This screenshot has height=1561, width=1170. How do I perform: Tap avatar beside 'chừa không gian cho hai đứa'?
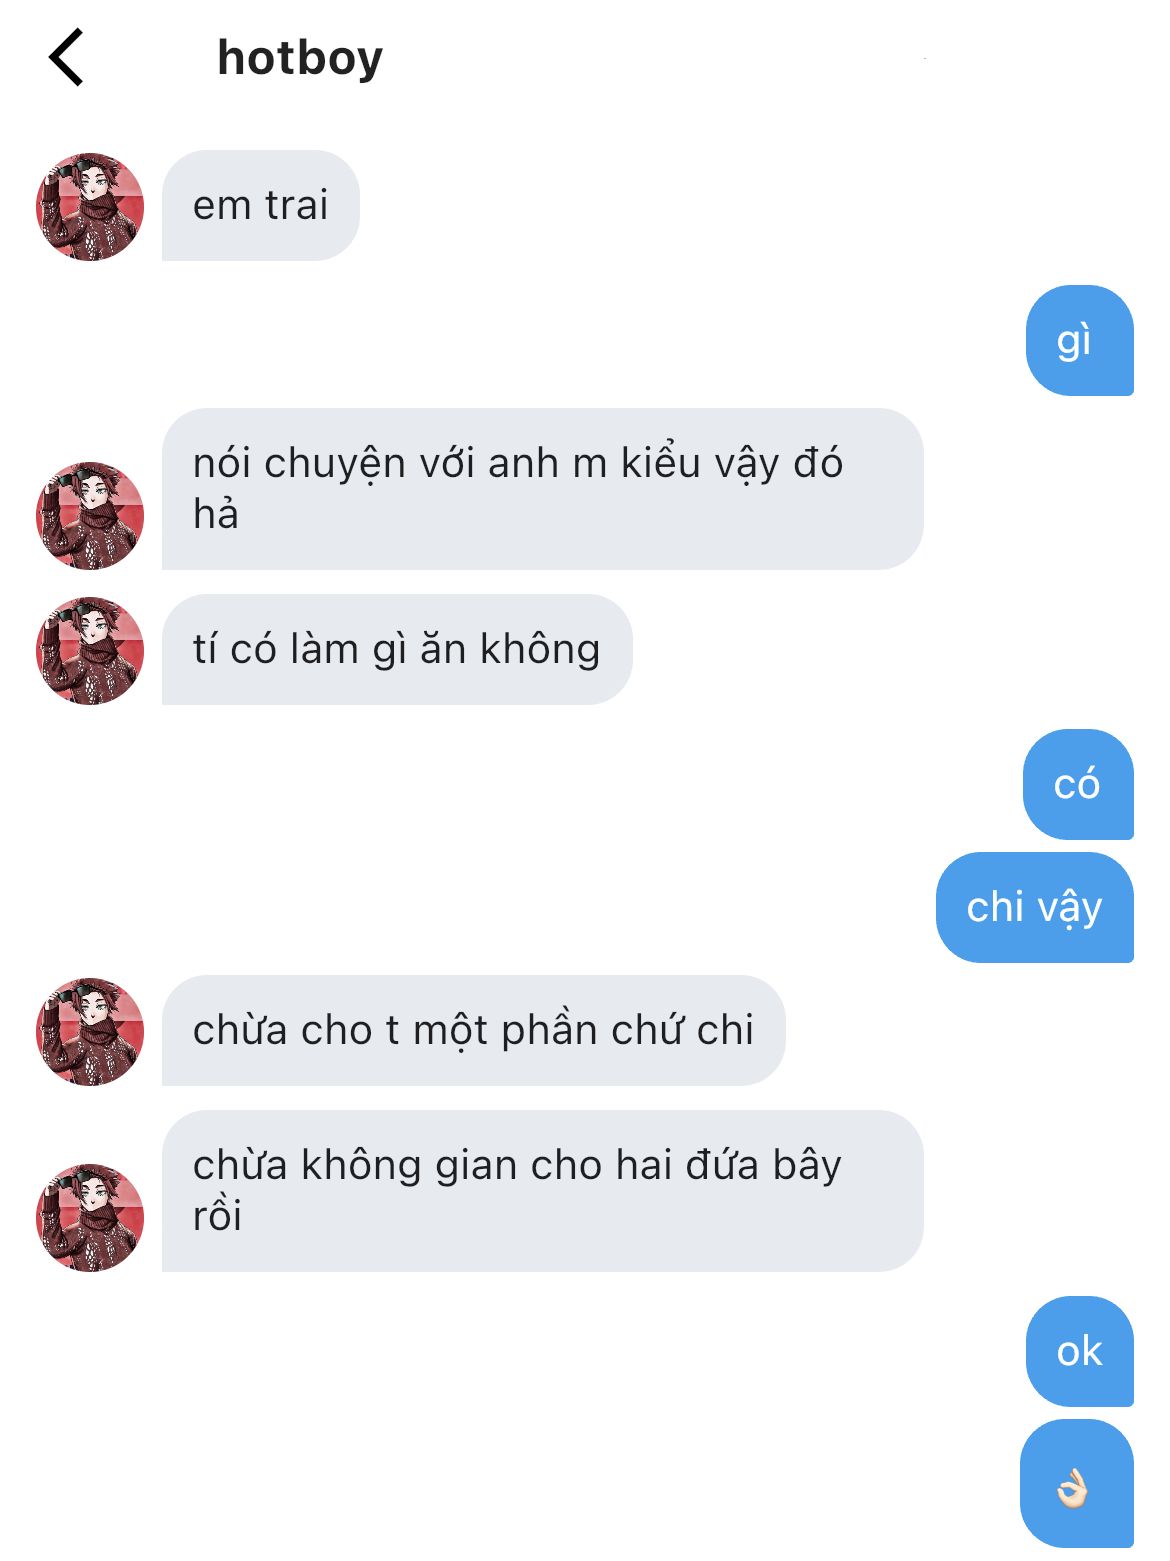coord(90,1218)
